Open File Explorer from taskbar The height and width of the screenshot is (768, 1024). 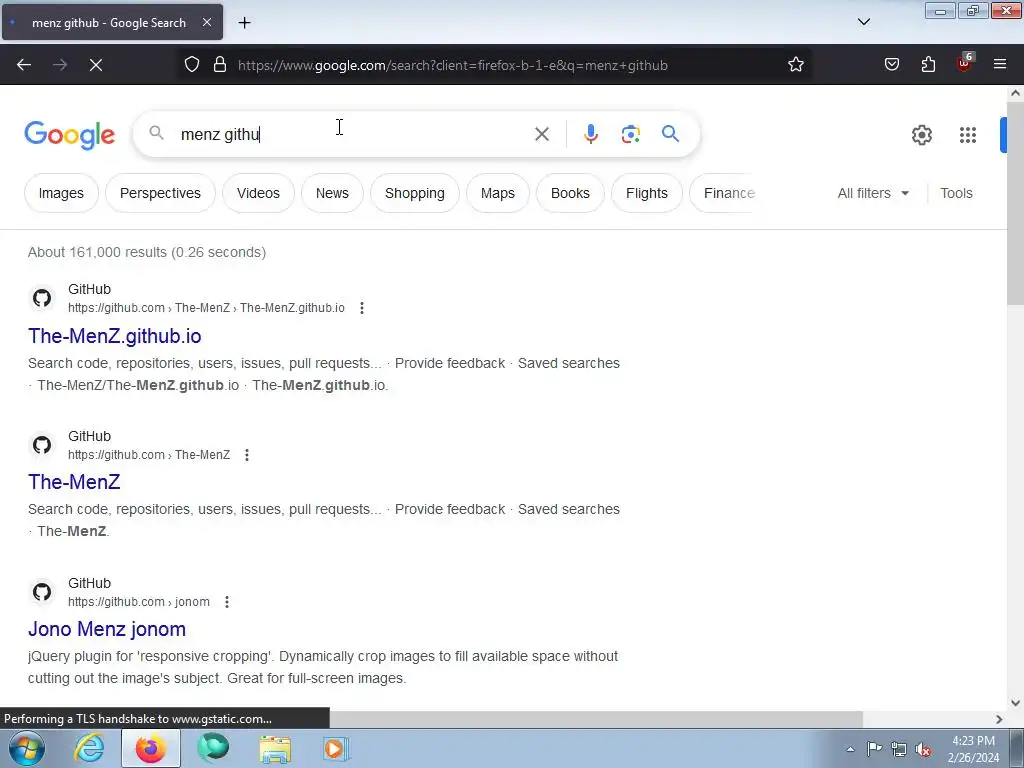(275, 748)
